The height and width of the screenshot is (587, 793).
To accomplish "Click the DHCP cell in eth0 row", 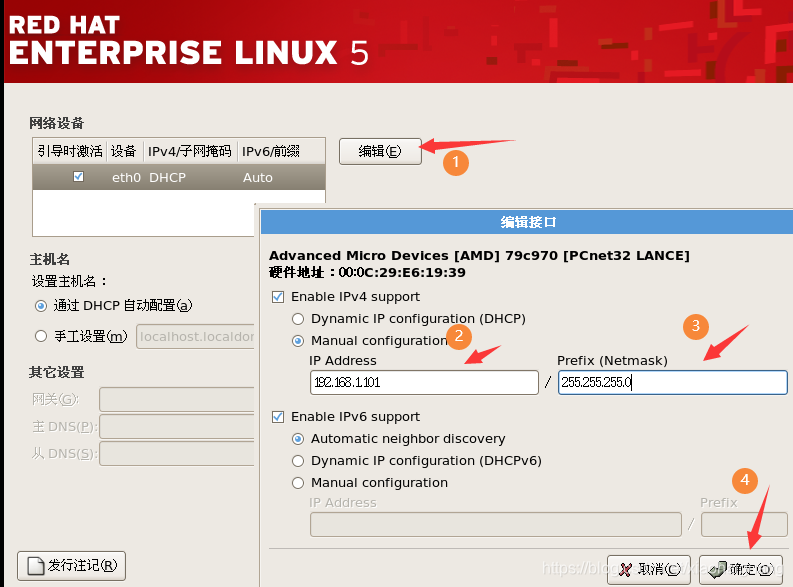I will pos(167,177).
